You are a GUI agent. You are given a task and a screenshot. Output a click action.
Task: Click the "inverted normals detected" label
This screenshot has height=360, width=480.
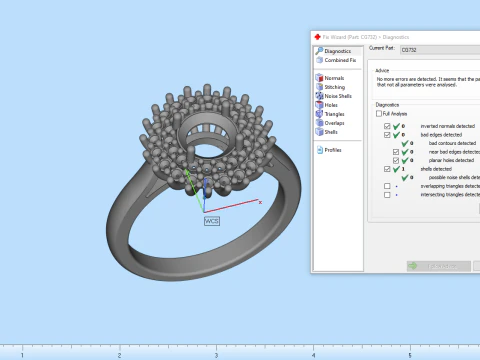coord(448,126)
